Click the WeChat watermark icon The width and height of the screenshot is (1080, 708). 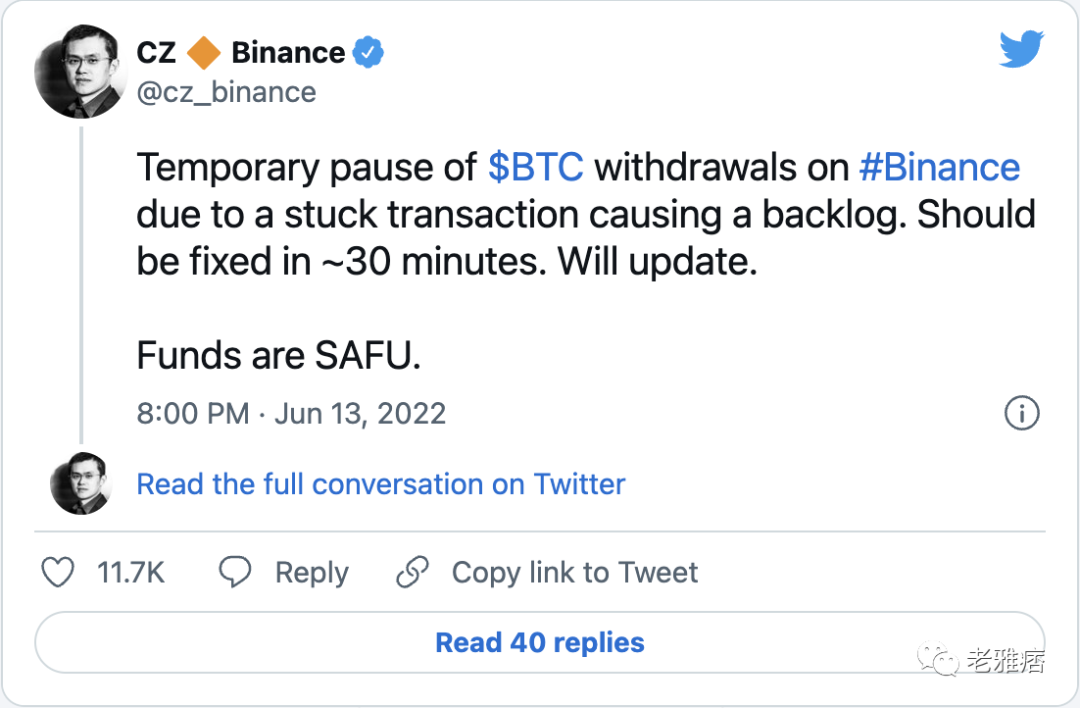tap(940, 660)
